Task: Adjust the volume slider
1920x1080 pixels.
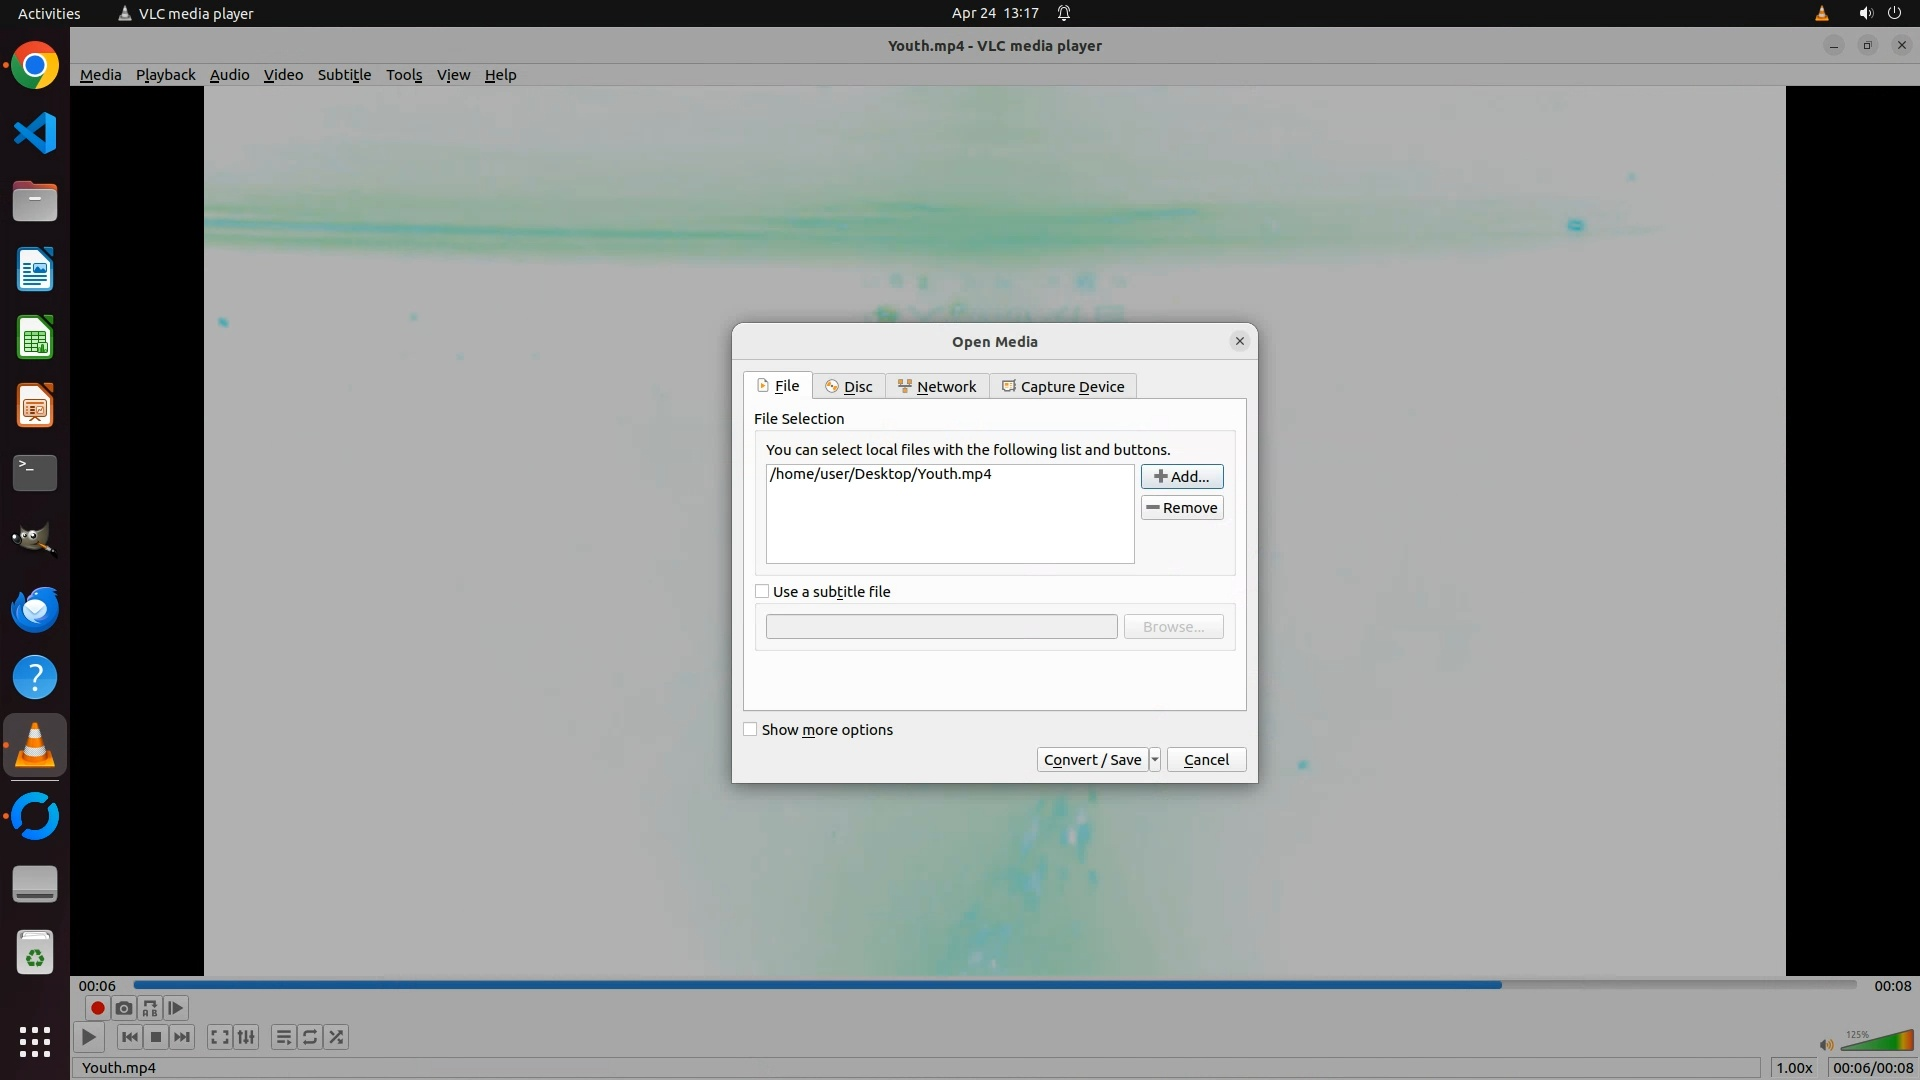Action: click(1875, 1042)
